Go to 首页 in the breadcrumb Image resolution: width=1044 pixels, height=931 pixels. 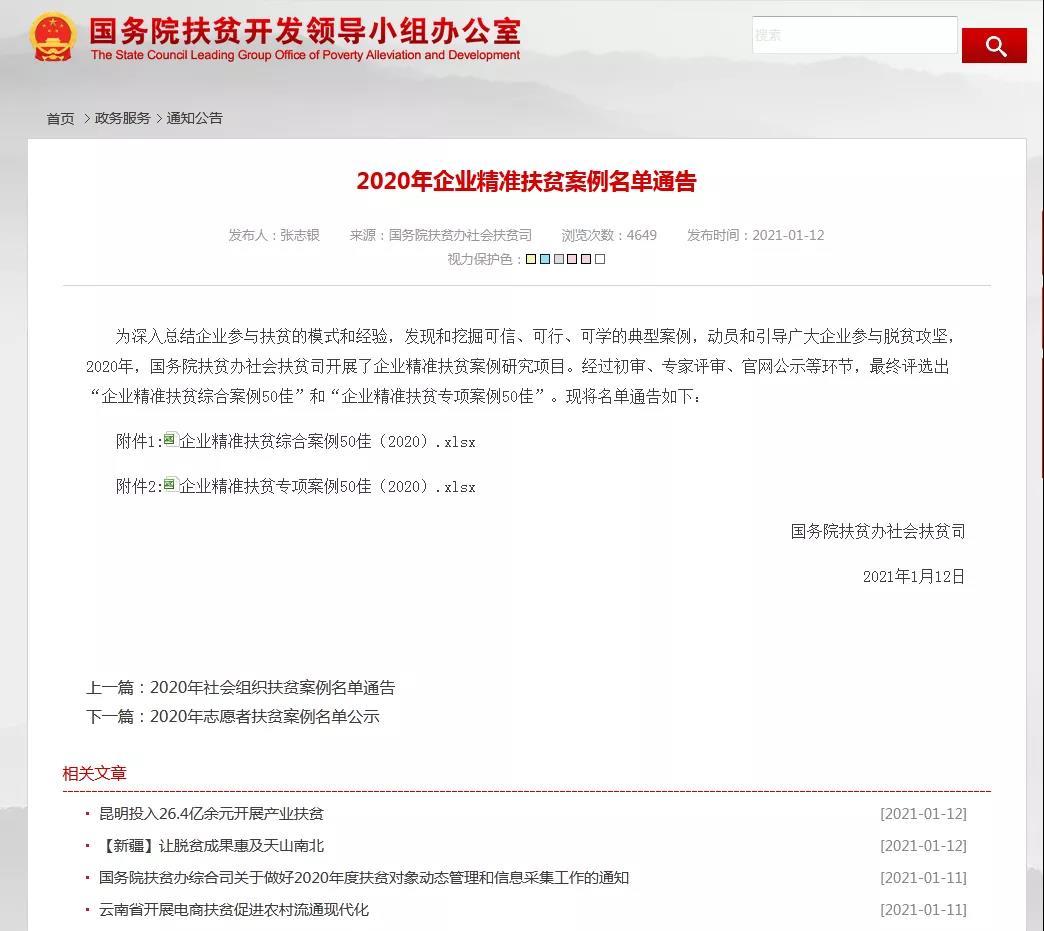coord(61,119)
